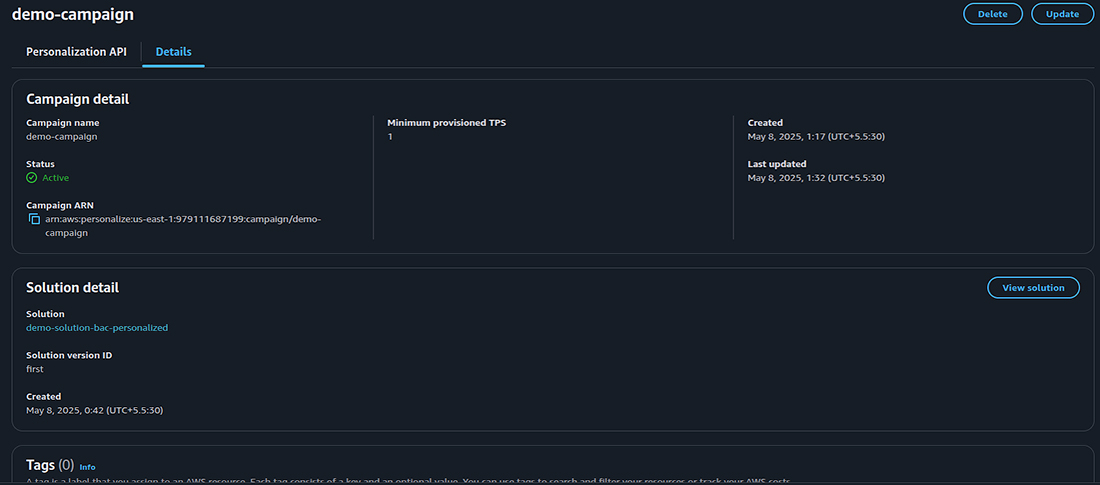Click the green Active status check icon
The image size is (1100, 485).
coord(32,178)
